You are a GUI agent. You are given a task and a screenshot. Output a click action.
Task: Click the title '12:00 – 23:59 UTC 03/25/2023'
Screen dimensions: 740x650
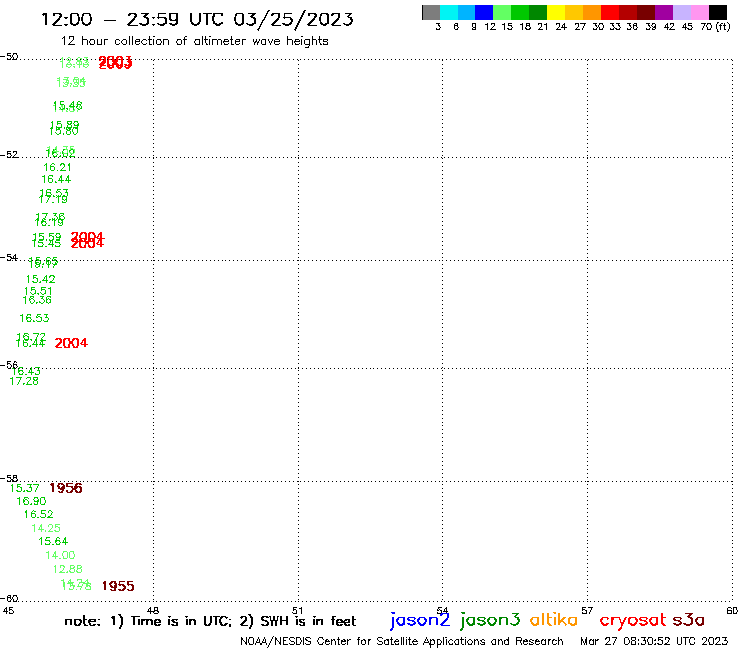(197, 19)
